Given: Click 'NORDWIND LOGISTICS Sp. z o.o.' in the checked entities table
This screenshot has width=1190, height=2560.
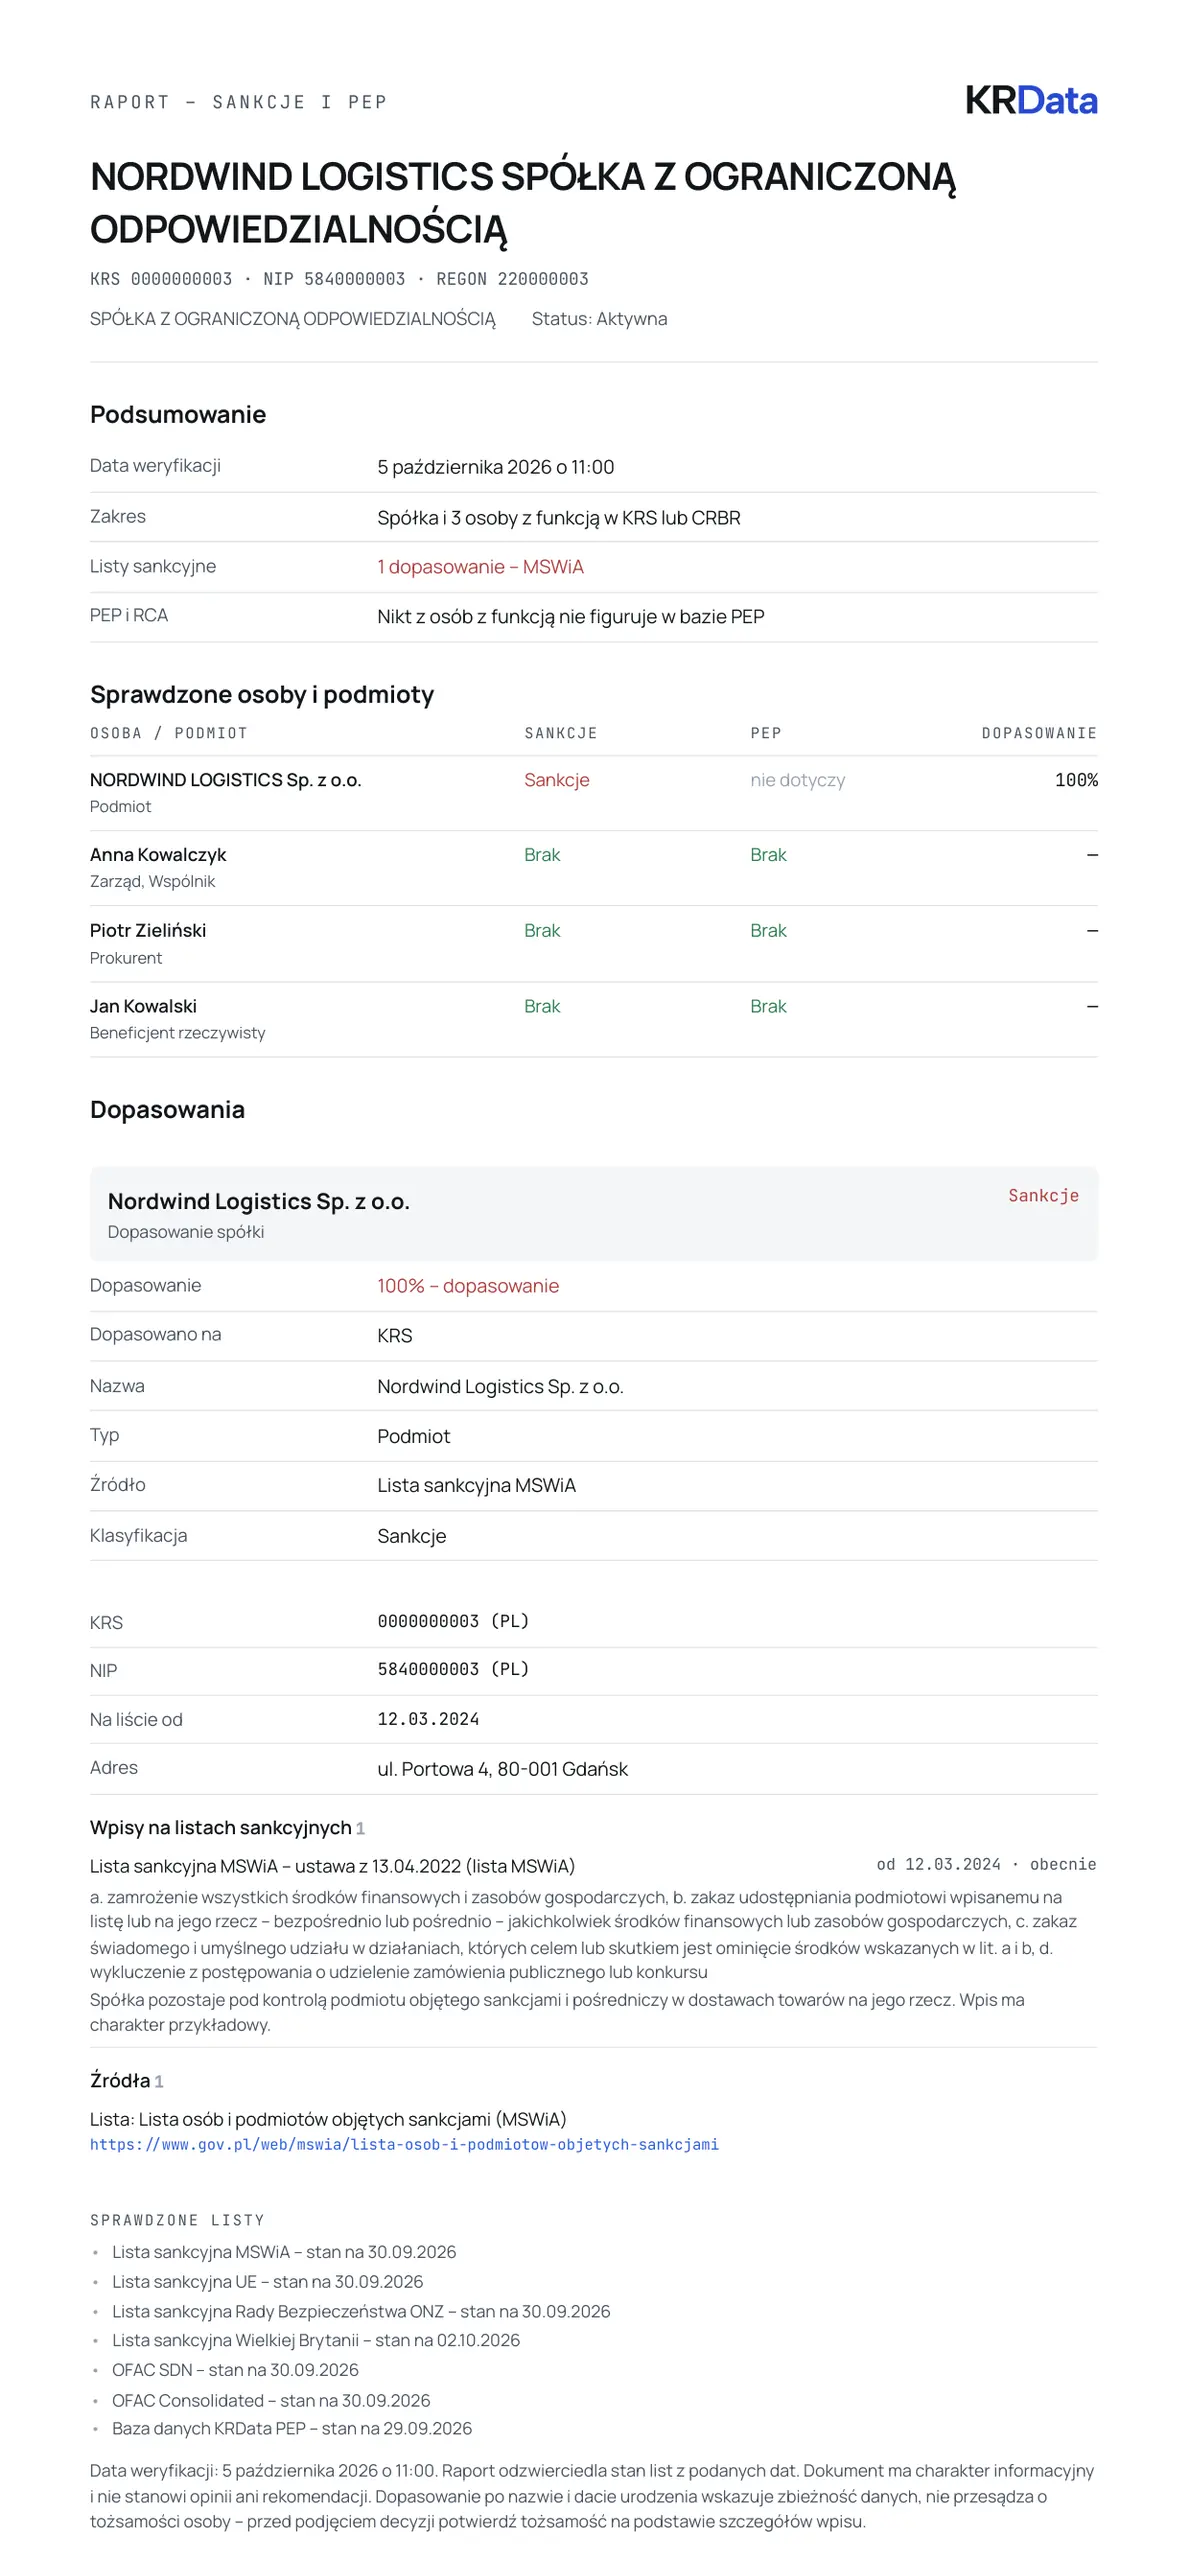Looking at the screenshot, I should (x=226, y=780).
